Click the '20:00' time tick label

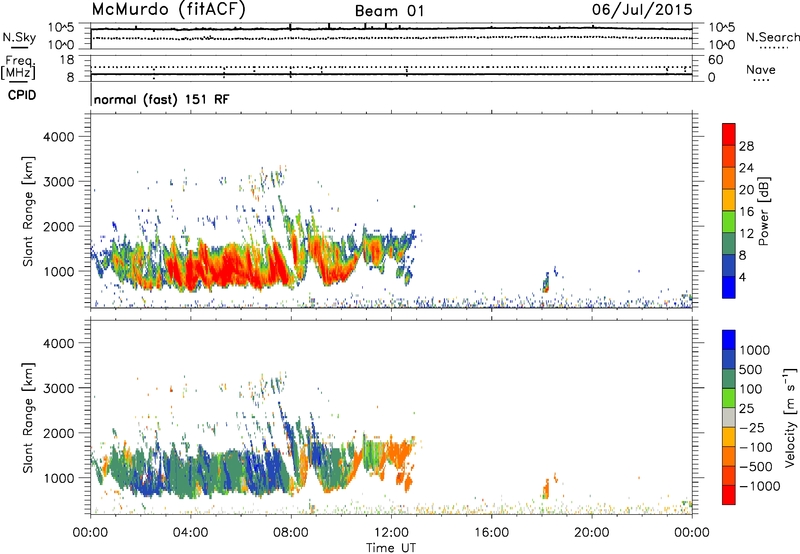pos(592,533)
